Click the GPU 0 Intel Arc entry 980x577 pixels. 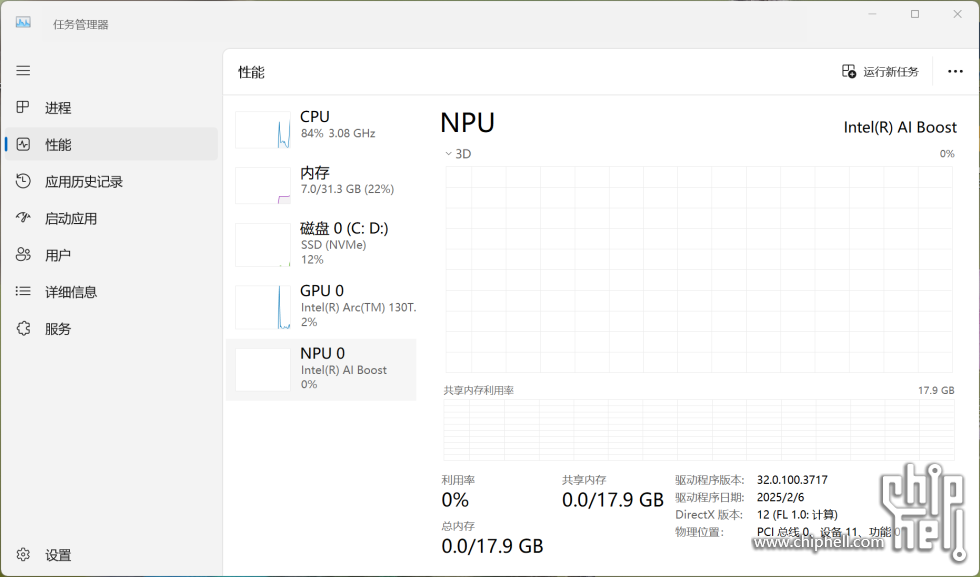coord(321,307)
